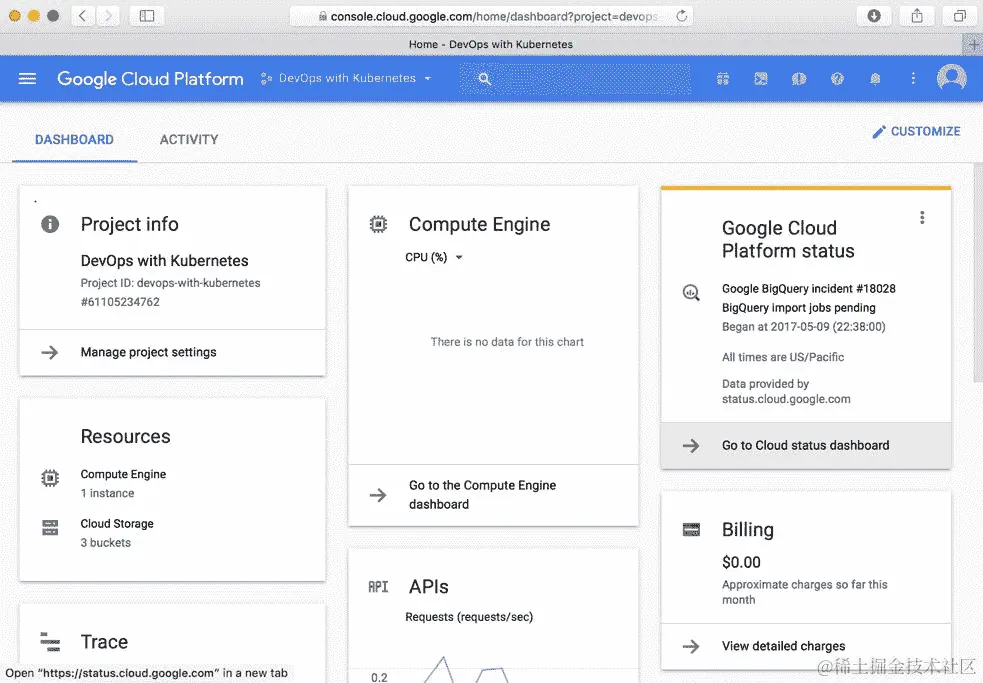Open Cloud Storage resource row
The height and width of the screenshot is (683, 983).
(117, 532)
